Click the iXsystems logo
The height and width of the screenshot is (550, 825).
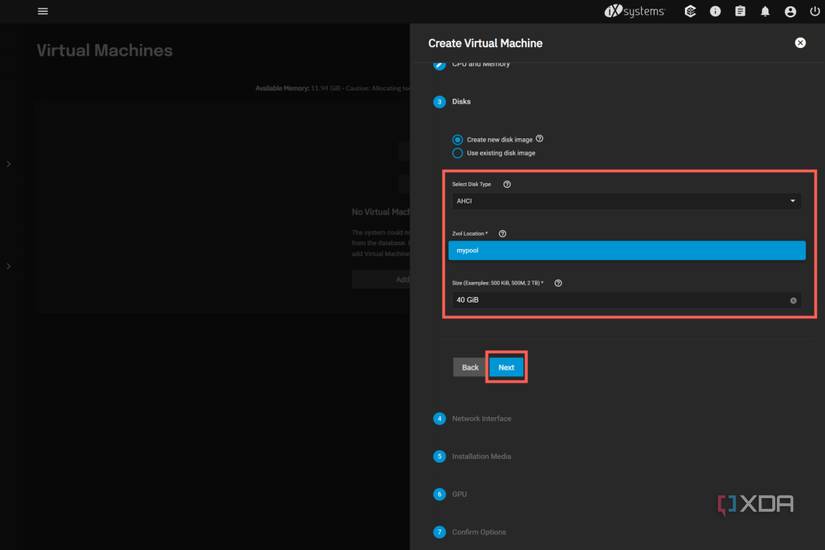tap(634, 11)
